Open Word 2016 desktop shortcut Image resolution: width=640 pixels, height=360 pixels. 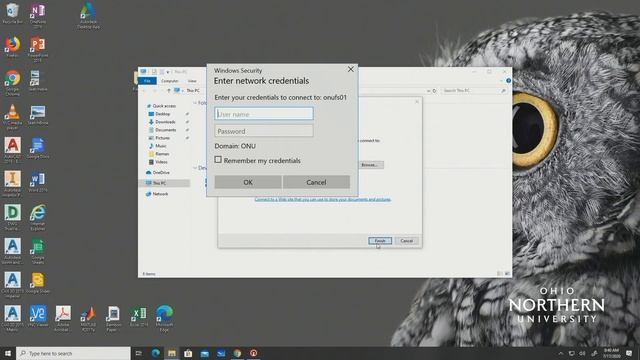click(x=38, y=182)
